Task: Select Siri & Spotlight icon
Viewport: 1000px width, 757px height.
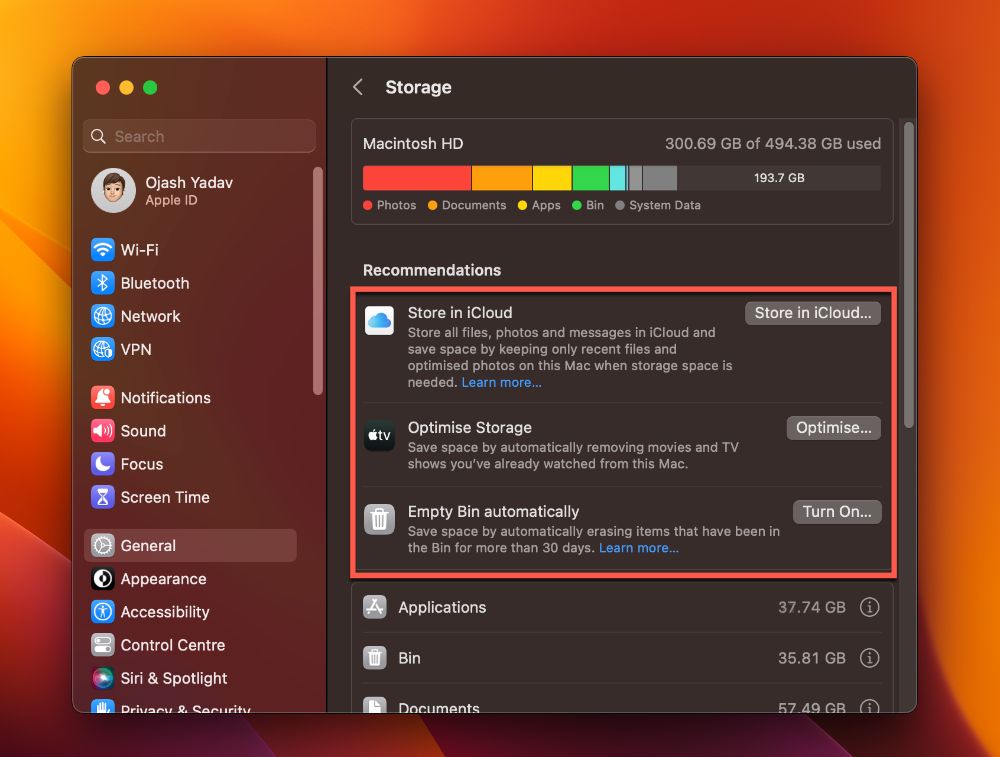Action: coord(102,678)
